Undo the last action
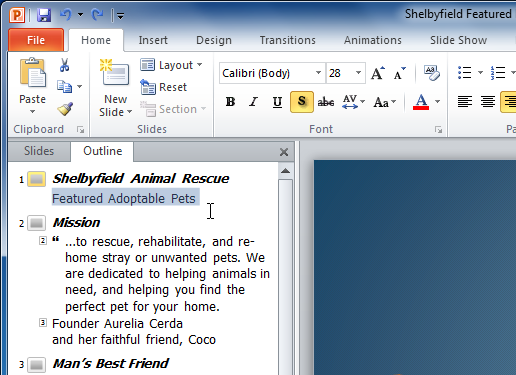Image resolution: width=516 pixels, height=375 pixels. pyautogui.click(x=66, y=15)
